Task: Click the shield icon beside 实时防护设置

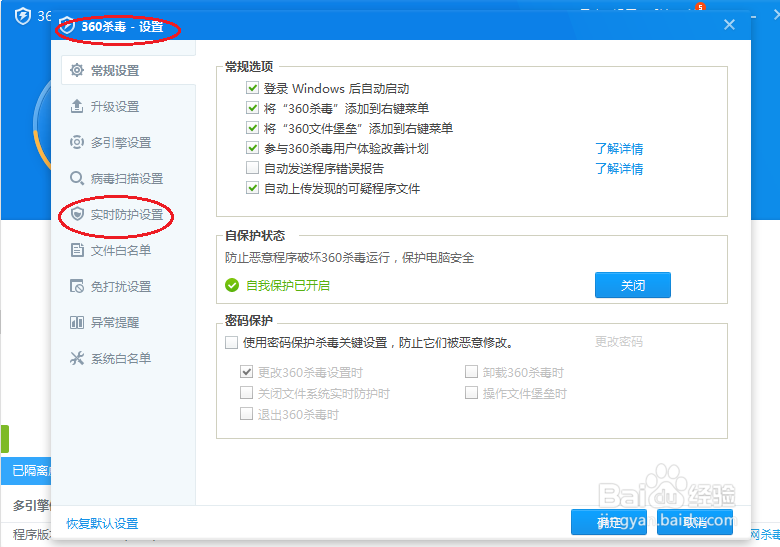Action: point(77,214)
